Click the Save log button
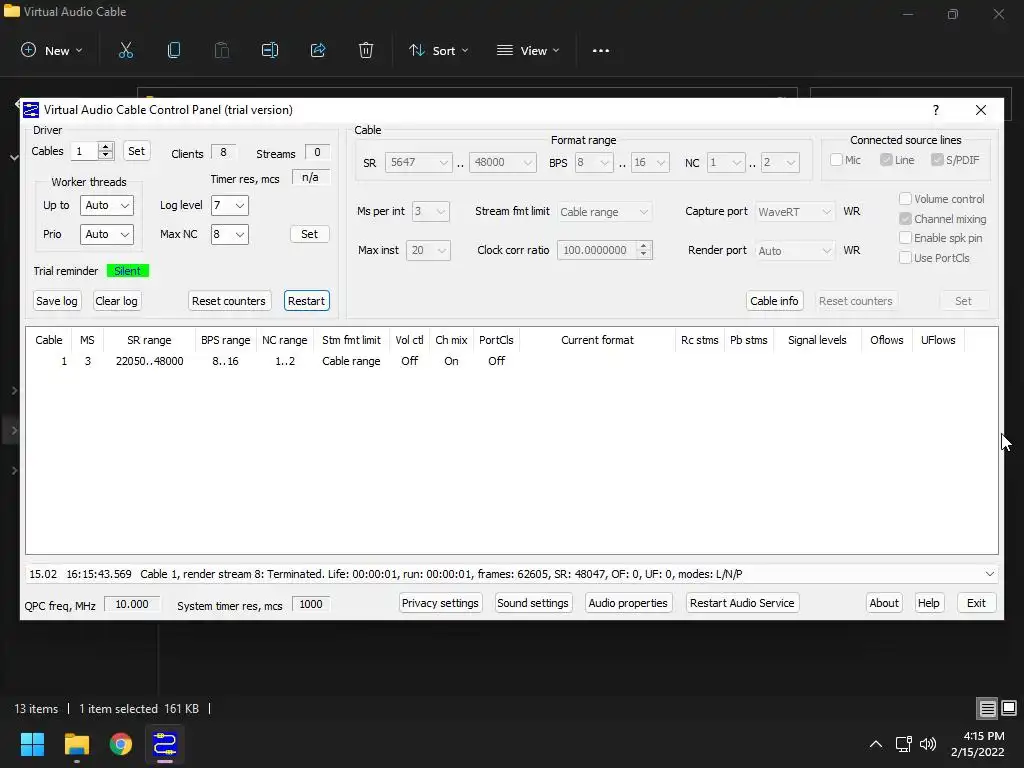Viewport: 1024px width, 768px height. pos(57,301)
